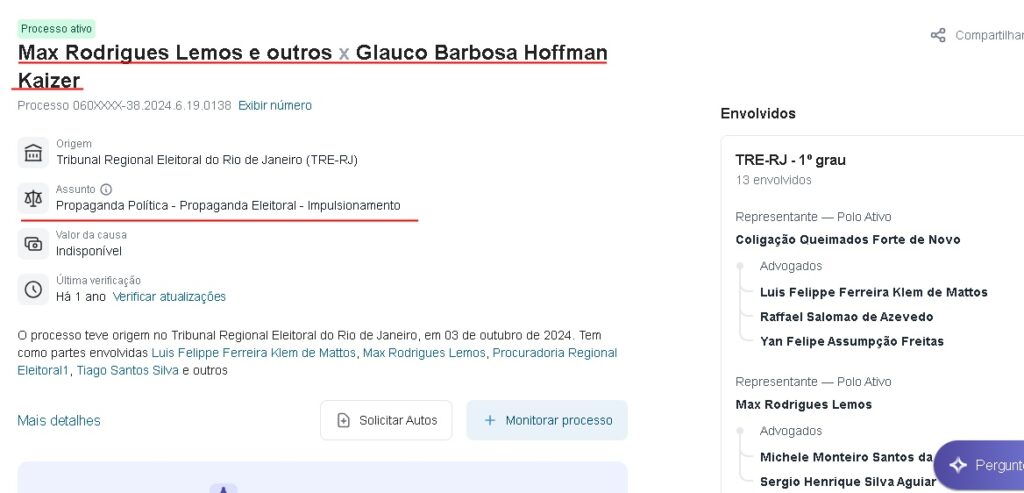Click Coligação Queimados Forte de Novo
This screenshot has height=493, width=1024.
pos(847,240)
